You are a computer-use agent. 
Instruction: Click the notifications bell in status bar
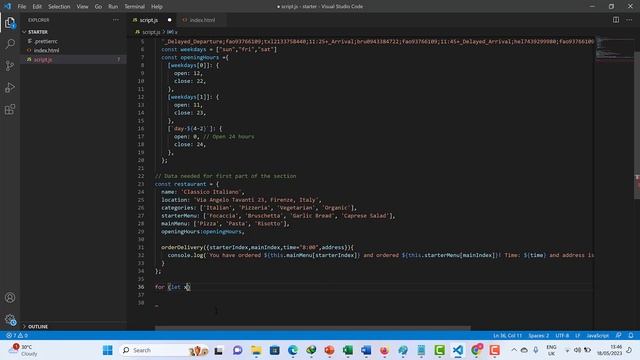tap(631, 335)
